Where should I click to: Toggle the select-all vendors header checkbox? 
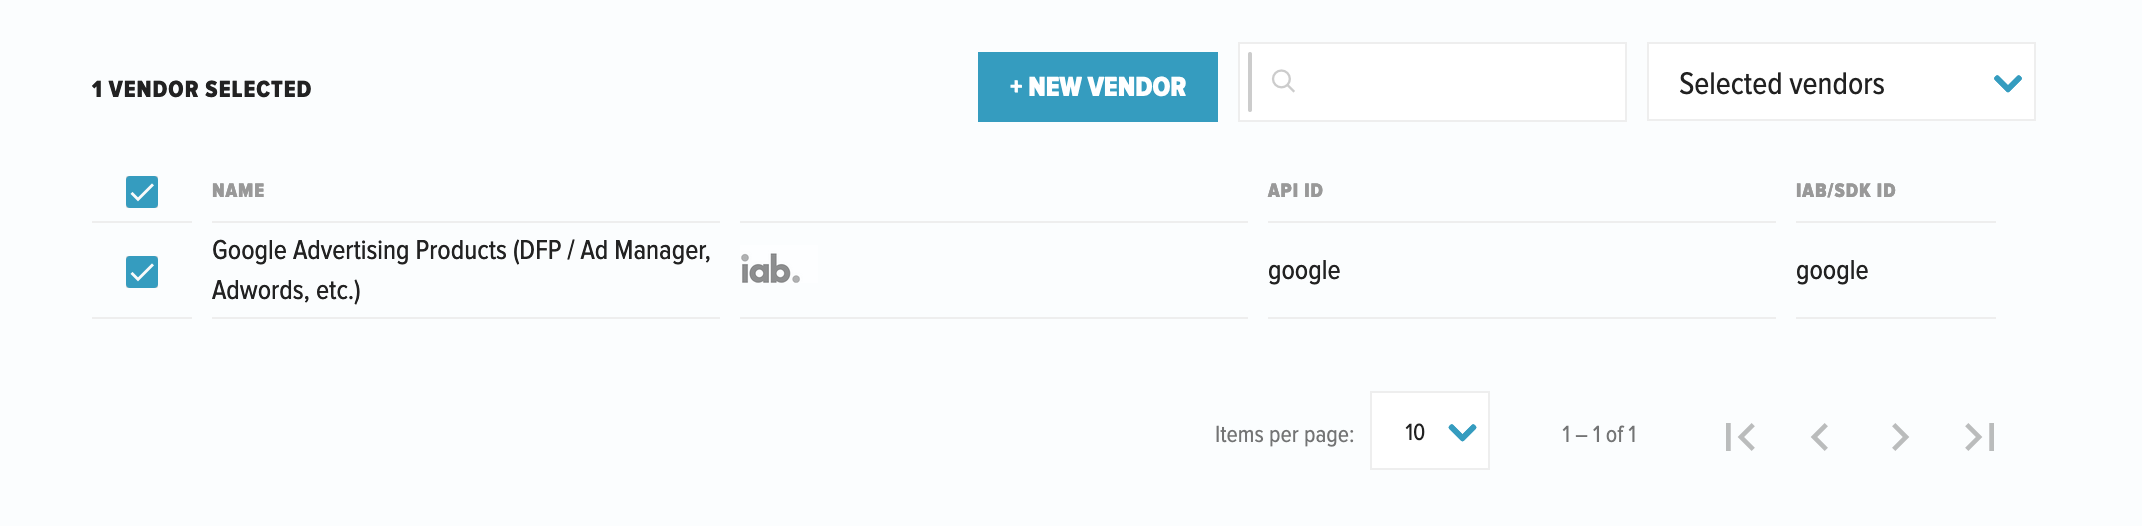tap(142, 191)
